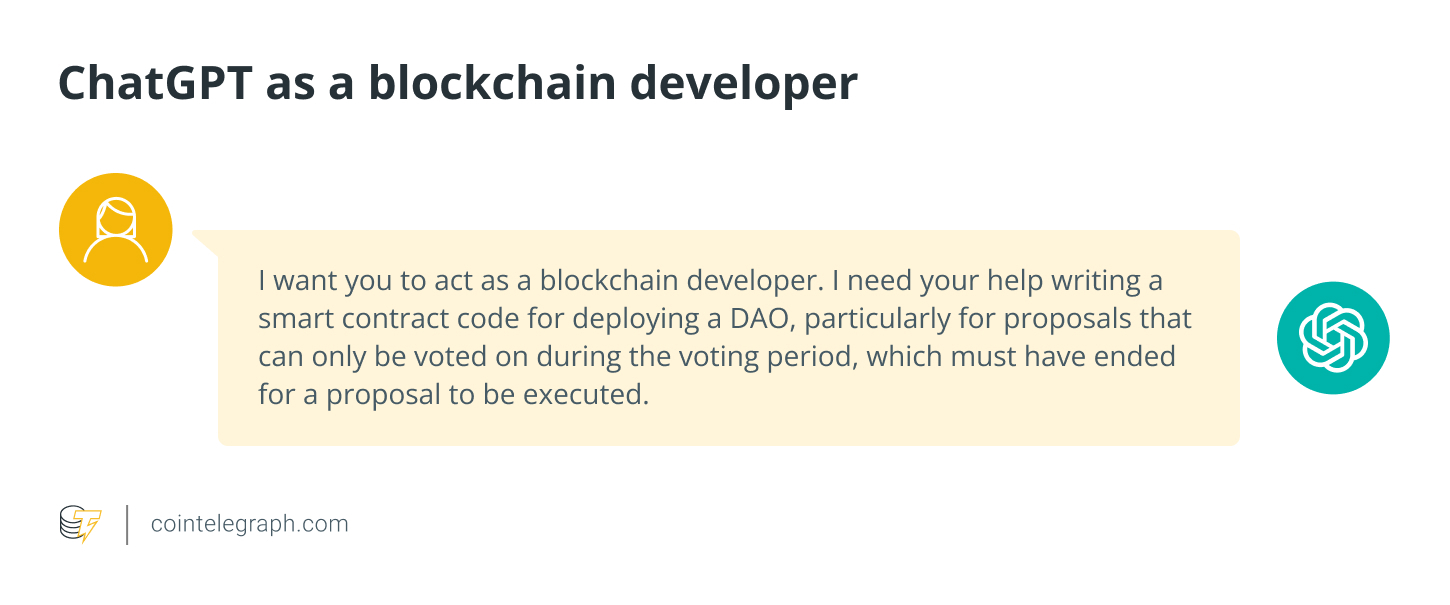Click the Cointelegraph coin-stack logo

(x=73, y=522)
